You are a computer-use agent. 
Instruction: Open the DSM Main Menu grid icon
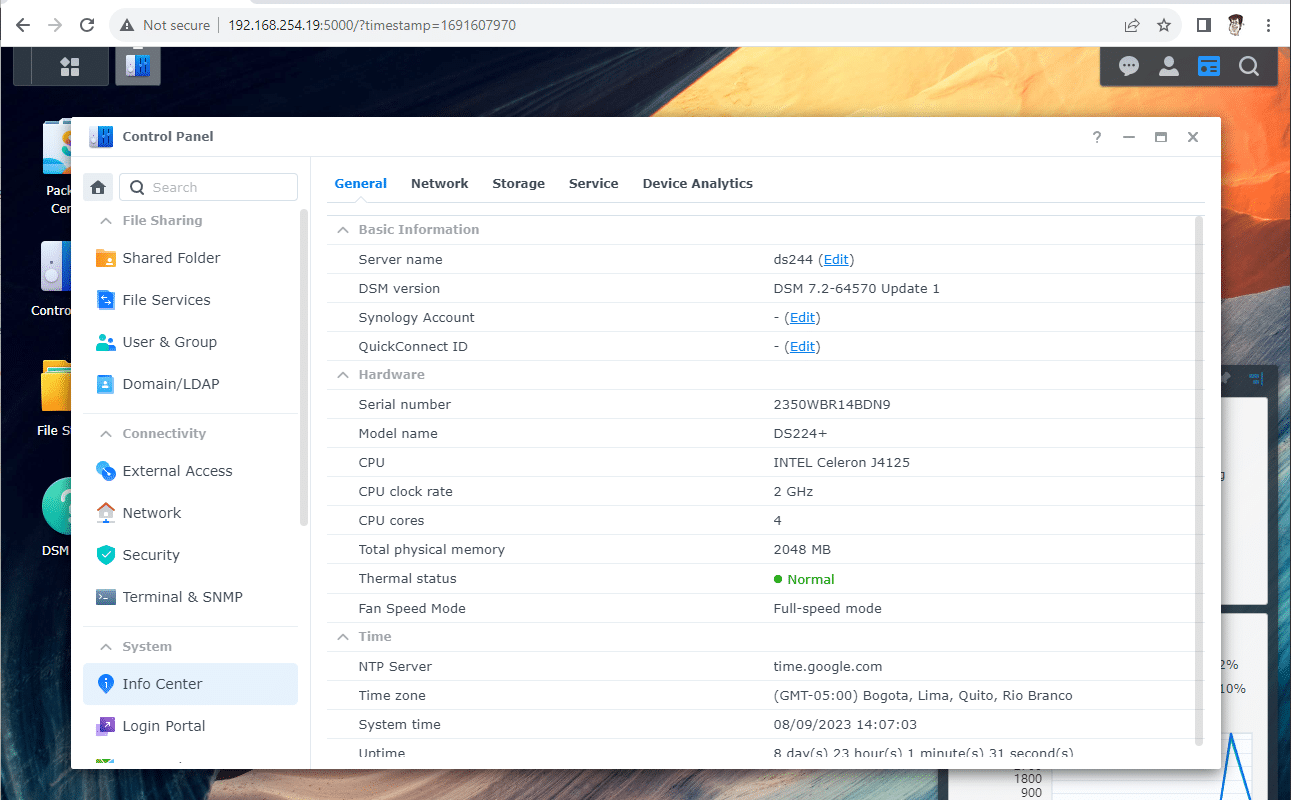[70, 67]
